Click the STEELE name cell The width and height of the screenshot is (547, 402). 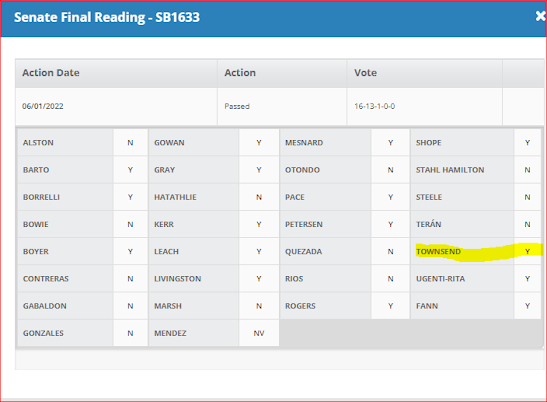(x=462, y=197)
